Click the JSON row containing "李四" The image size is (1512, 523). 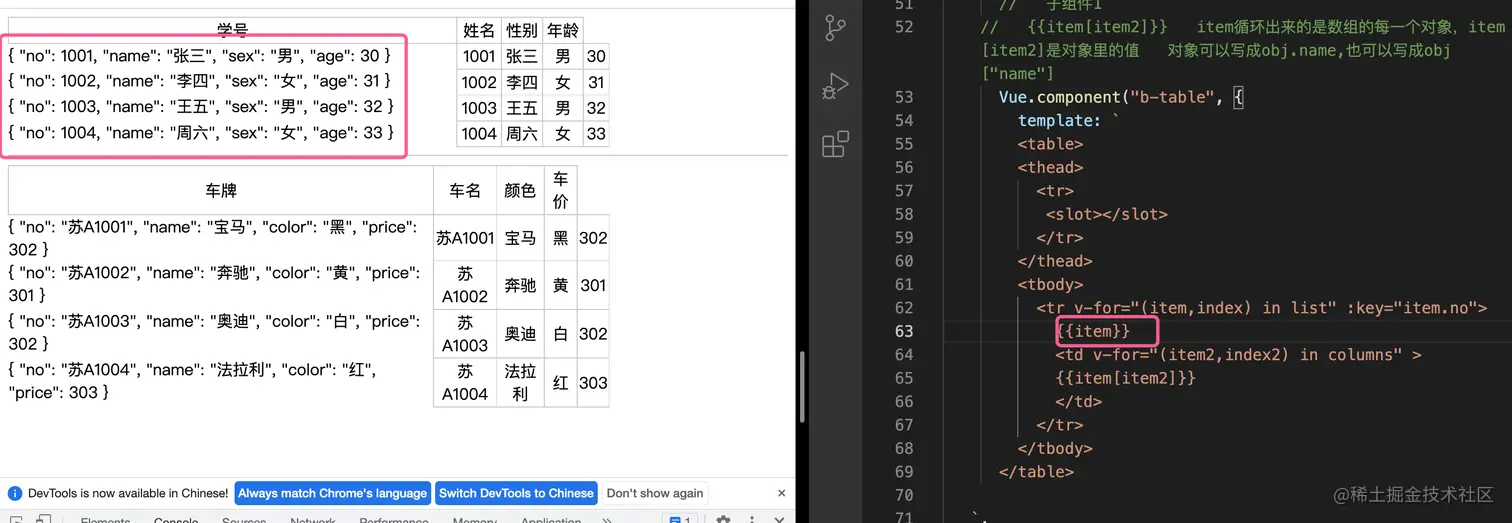point(200,81)
